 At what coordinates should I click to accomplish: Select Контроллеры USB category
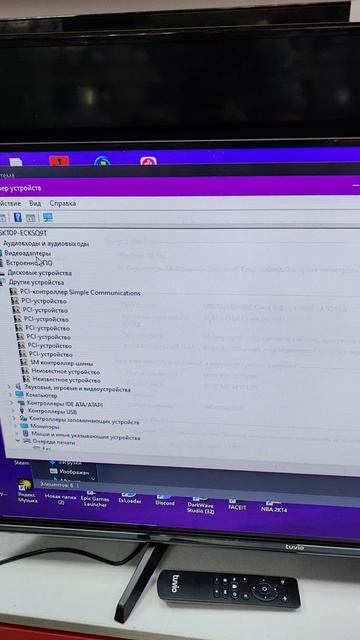pos(52,411)
